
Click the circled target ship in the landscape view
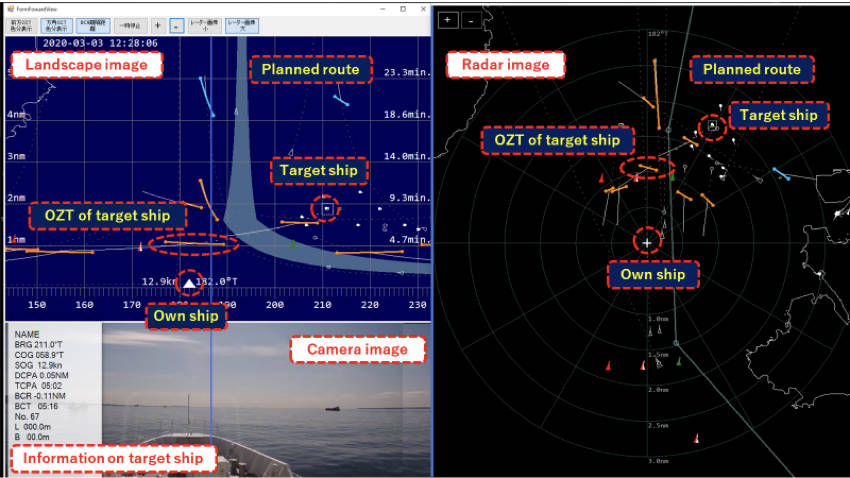(x=326, y=209)
